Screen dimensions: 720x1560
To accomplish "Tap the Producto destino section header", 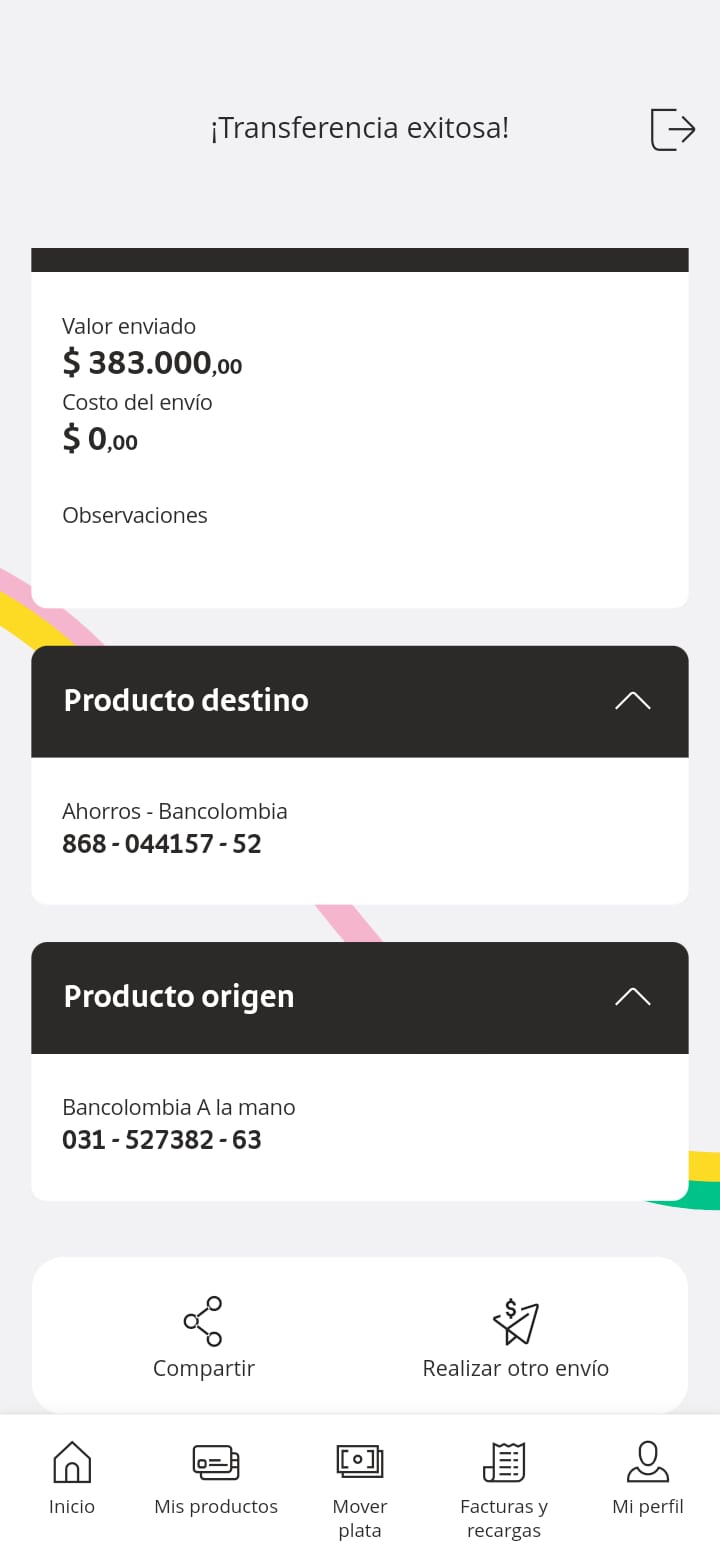I will [x=186, y=701].
